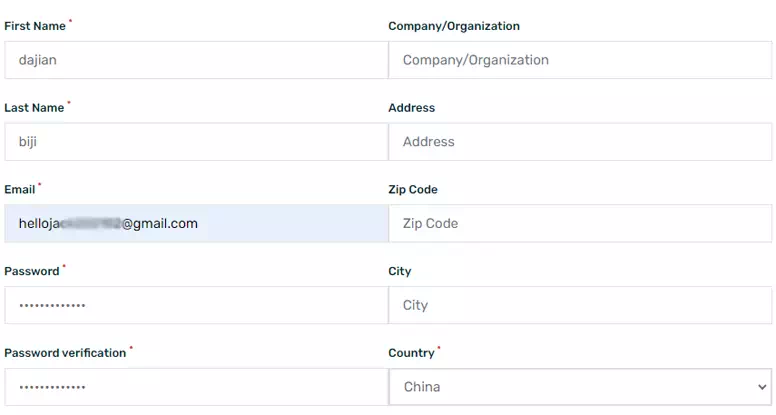Click the Country label text
776x415 pixels.
tap(411, 353)
